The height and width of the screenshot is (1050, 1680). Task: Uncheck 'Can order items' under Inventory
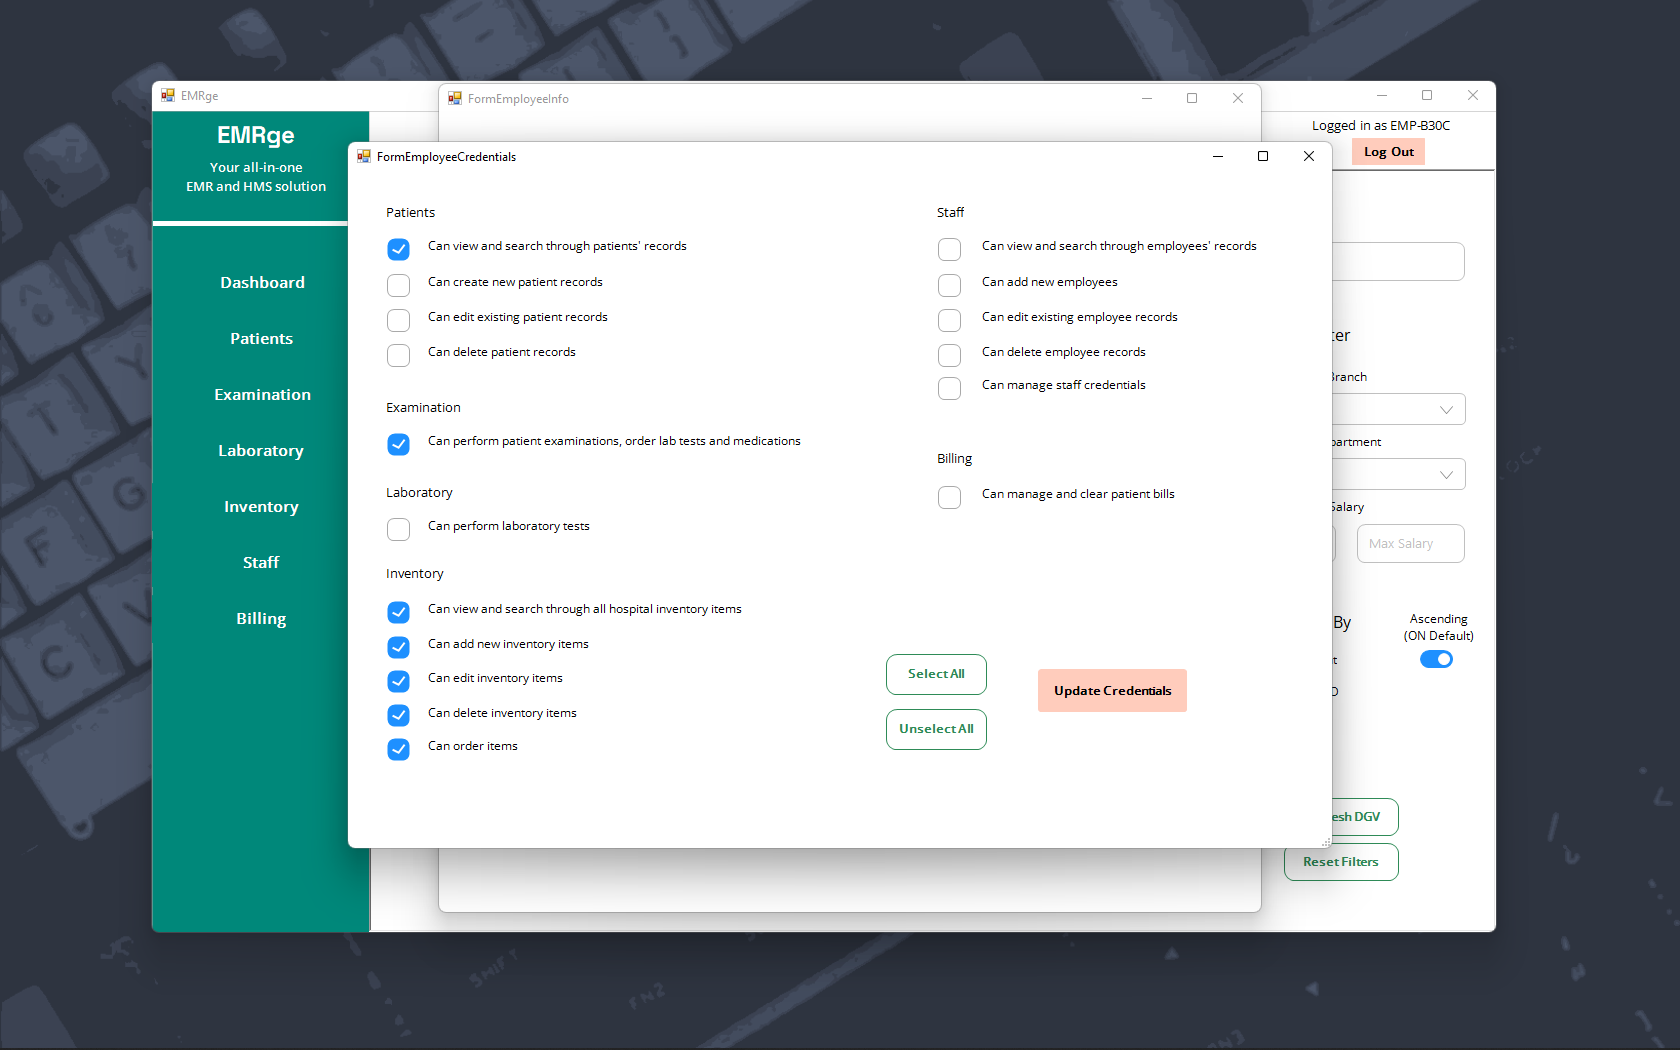tap(398, 749)
